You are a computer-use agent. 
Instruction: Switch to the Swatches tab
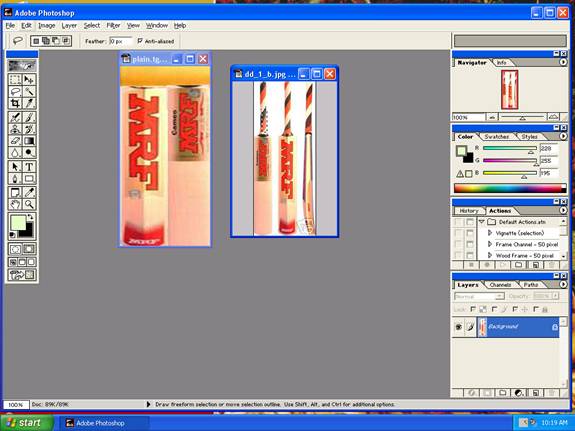pos(496,136)
